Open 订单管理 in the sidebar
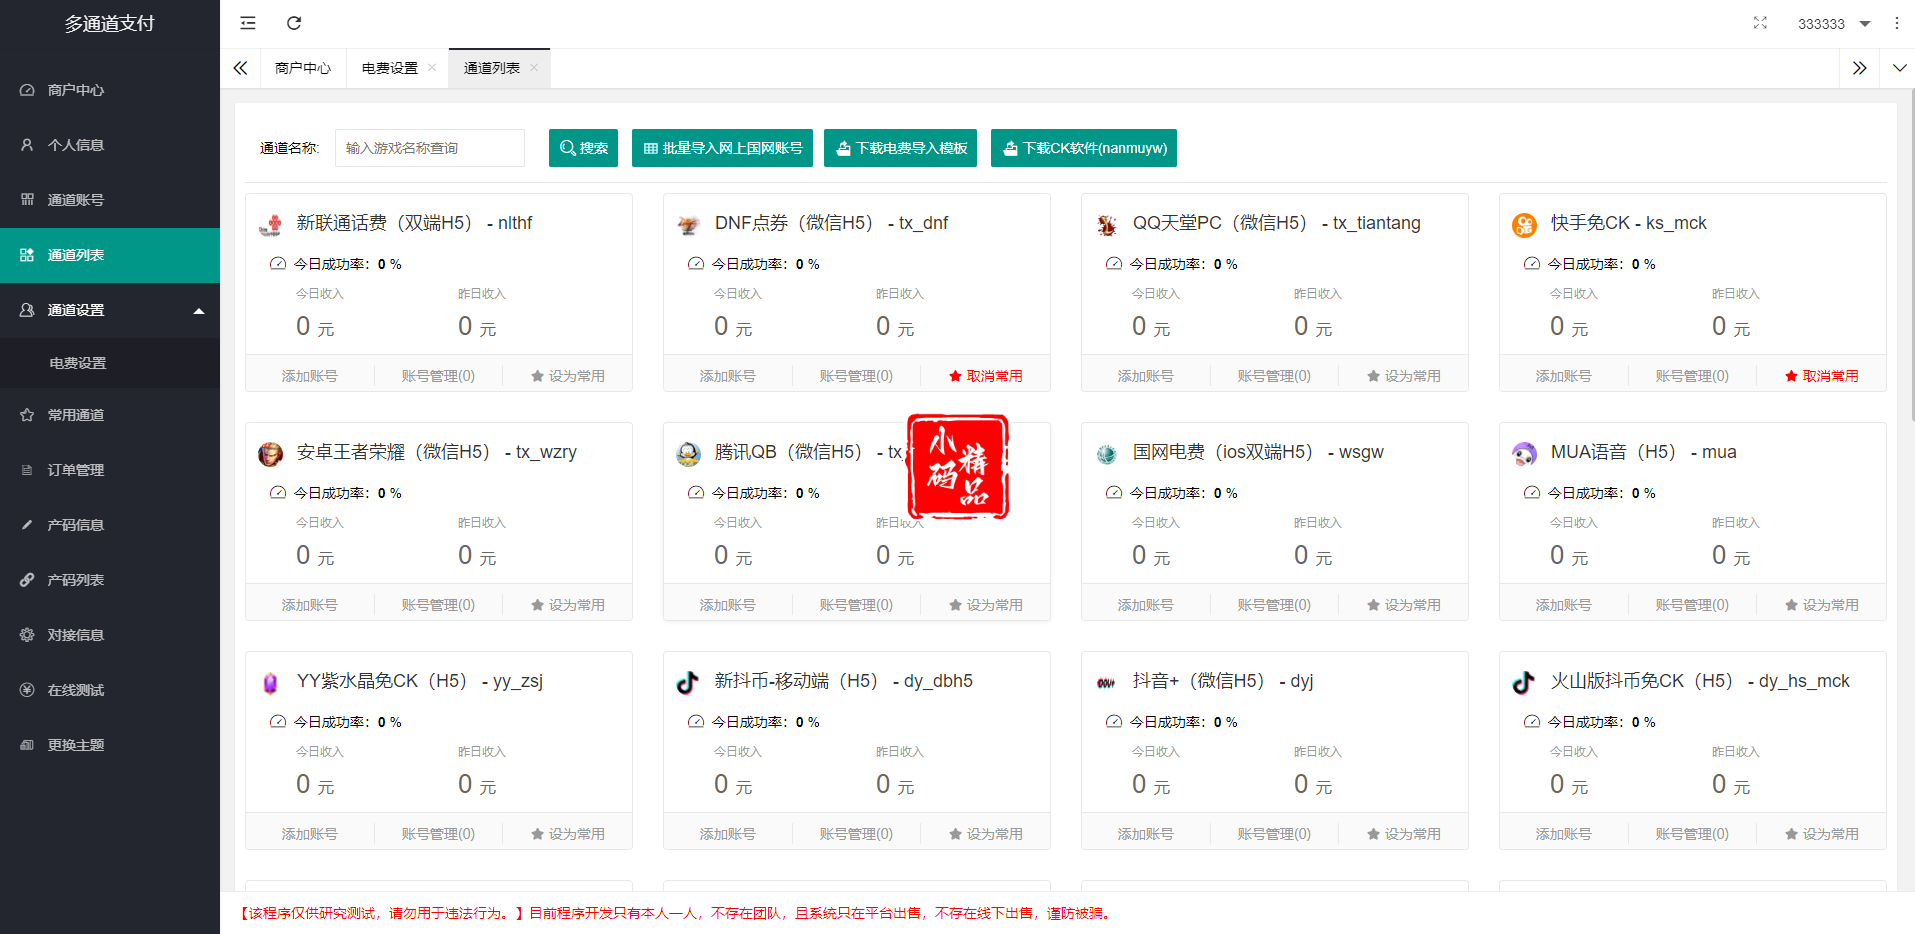Image resolution: width=1915 pixels, height=934 pixels. tap(110, 470)
